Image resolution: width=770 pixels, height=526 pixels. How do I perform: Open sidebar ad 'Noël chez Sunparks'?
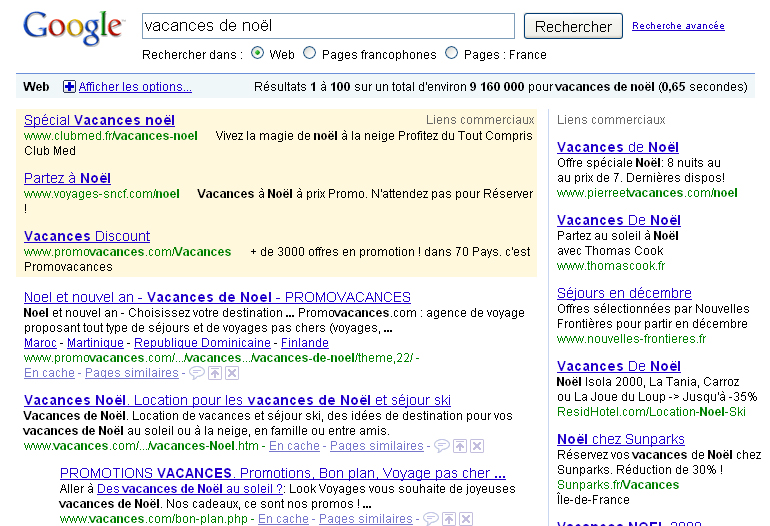coord(621,439)
